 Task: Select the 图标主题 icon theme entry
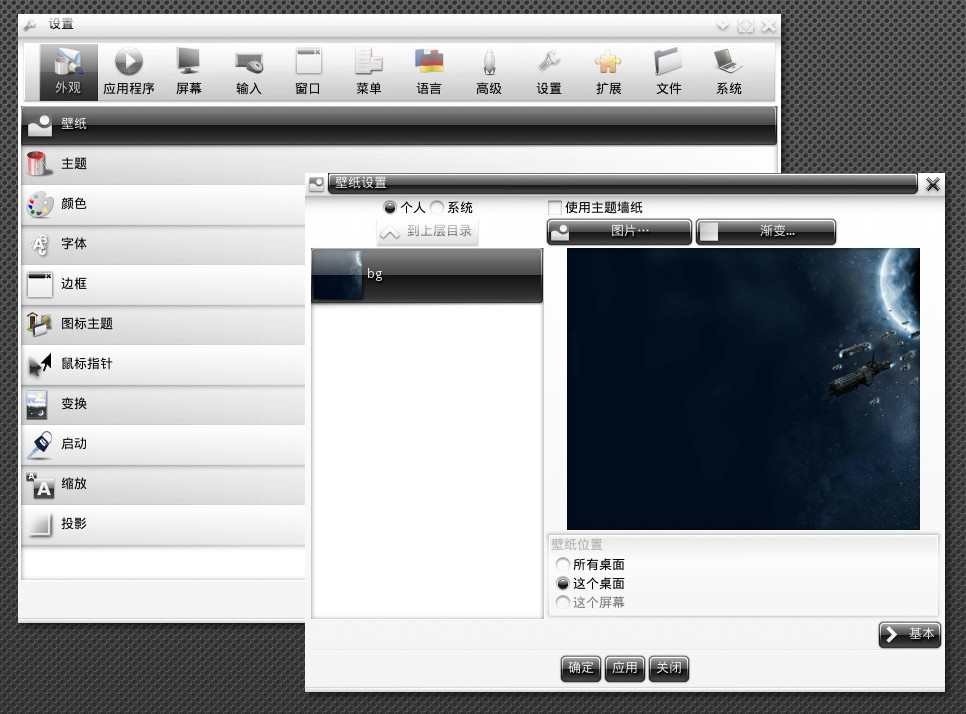[x=163, y=324]
